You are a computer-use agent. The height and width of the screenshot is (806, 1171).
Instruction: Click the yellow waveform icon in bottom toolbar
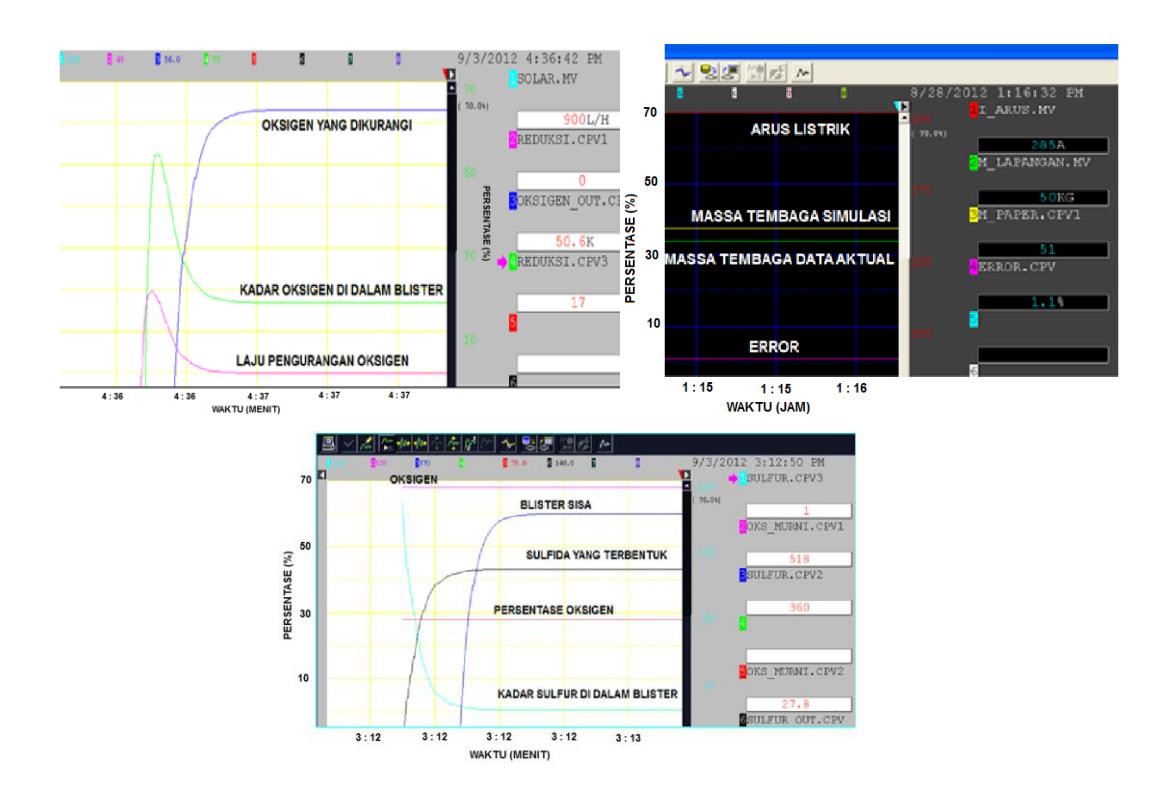coord(509,444)
